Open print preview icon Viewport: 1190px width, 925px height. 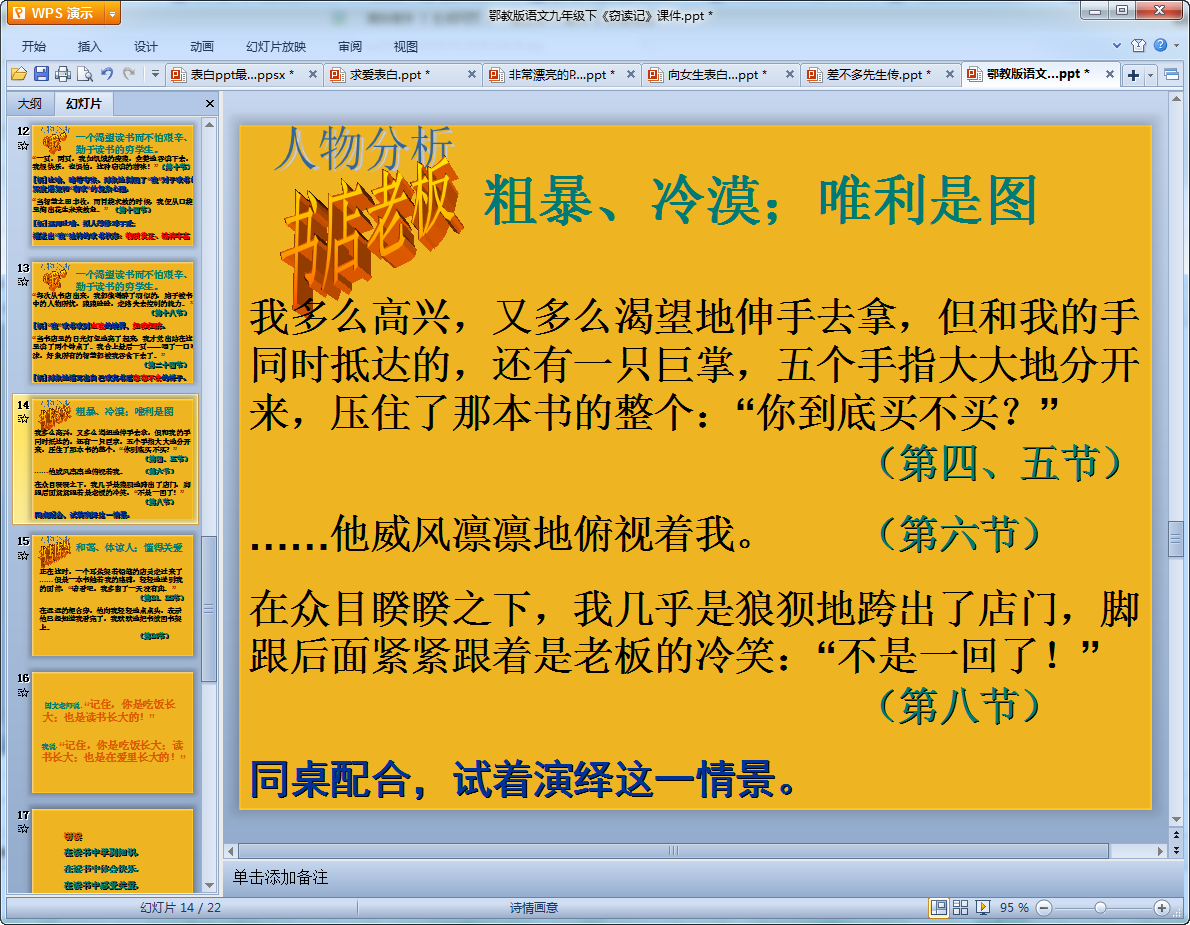(85, 74)
